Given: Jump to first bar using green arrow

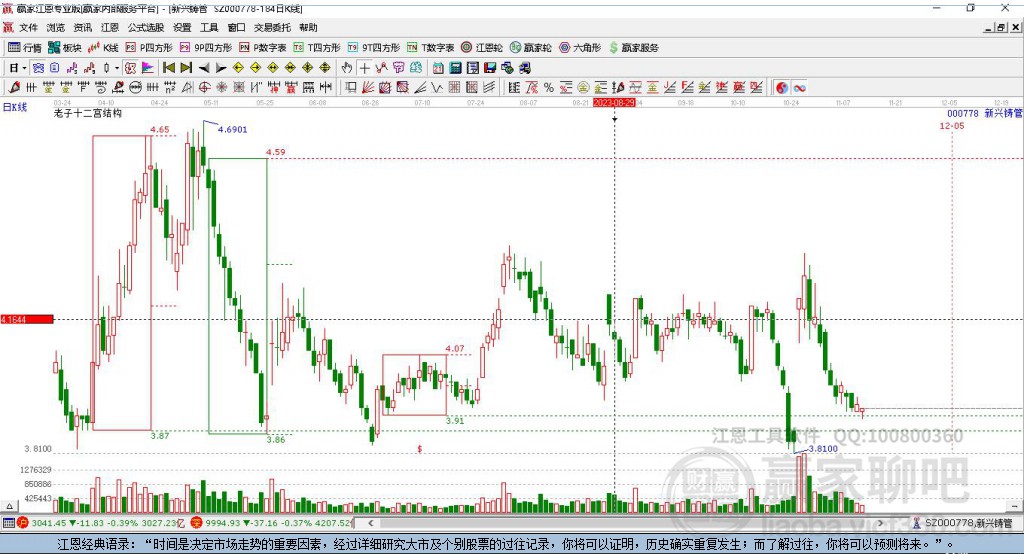Looking at the screenshot, I should coord(169,67).
